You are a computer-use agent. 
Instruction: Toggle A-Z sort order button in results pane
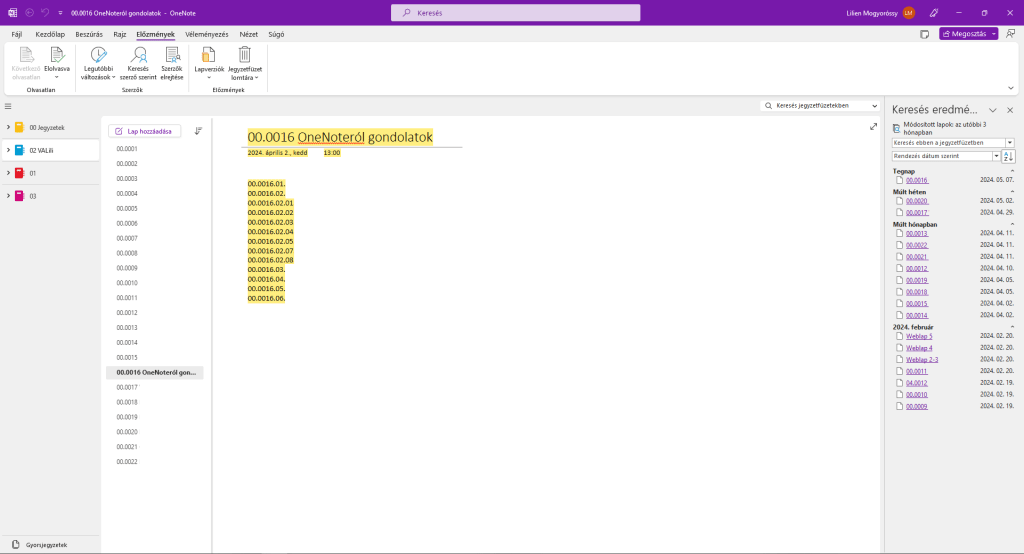coord(1008,156)
